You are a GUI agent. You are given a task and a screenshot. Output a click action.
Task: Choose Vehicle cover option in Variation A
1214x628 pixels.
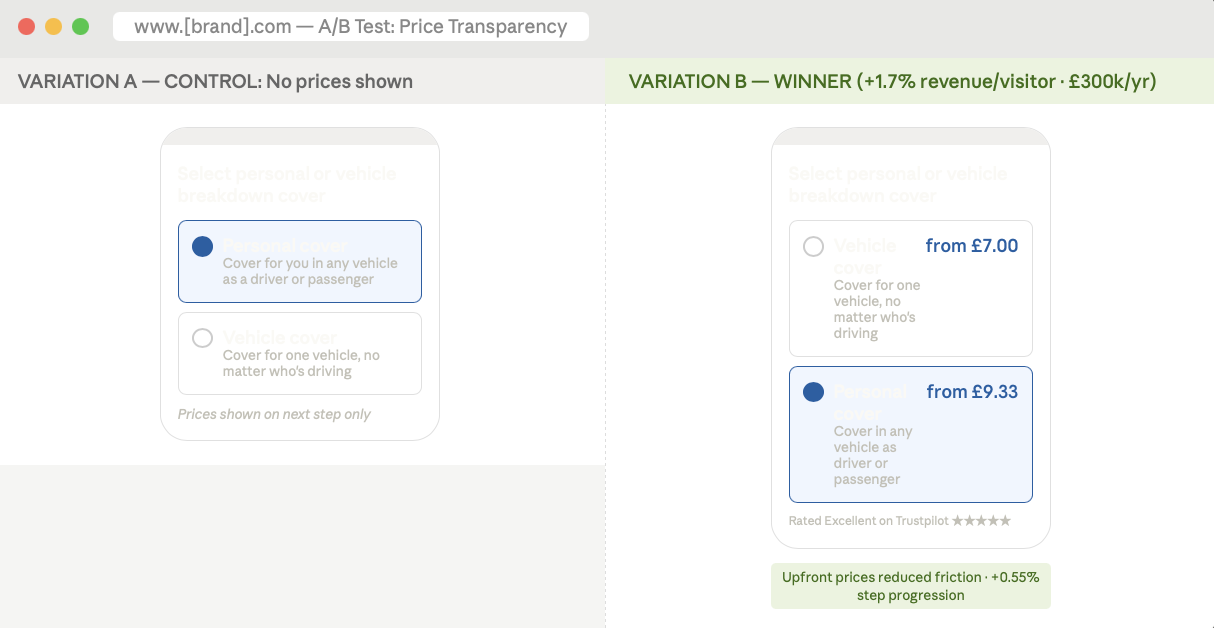point(203,338)
